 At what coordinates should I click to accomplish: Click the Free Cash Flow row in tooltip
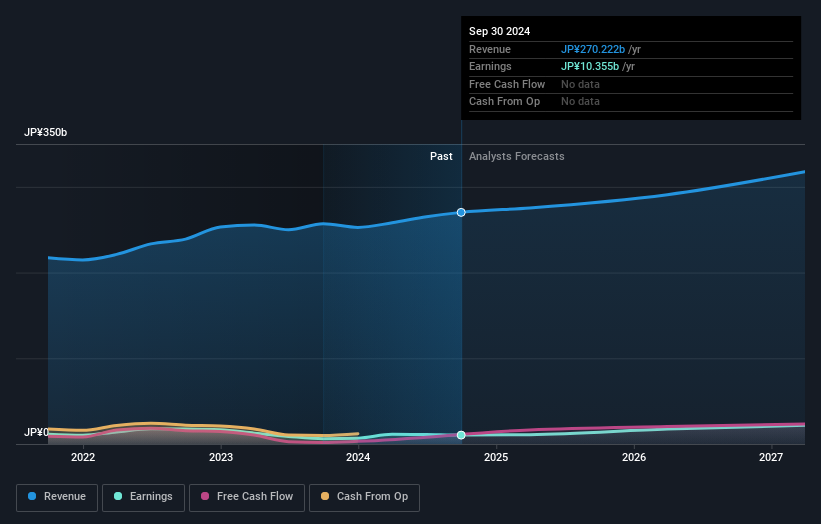tap(630, 84)
